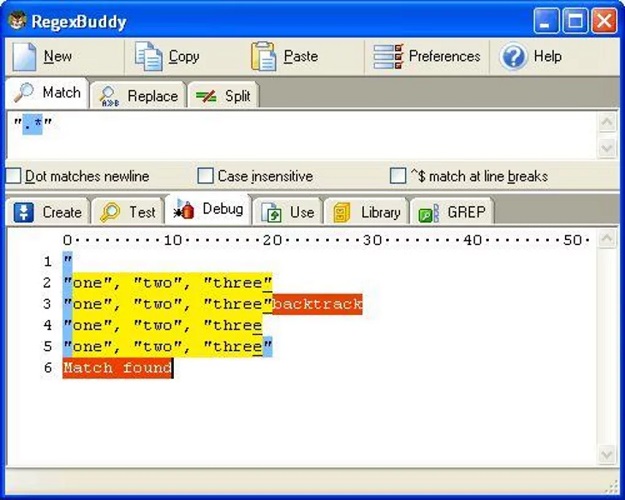Click the Paste clipboard icon

263,57
